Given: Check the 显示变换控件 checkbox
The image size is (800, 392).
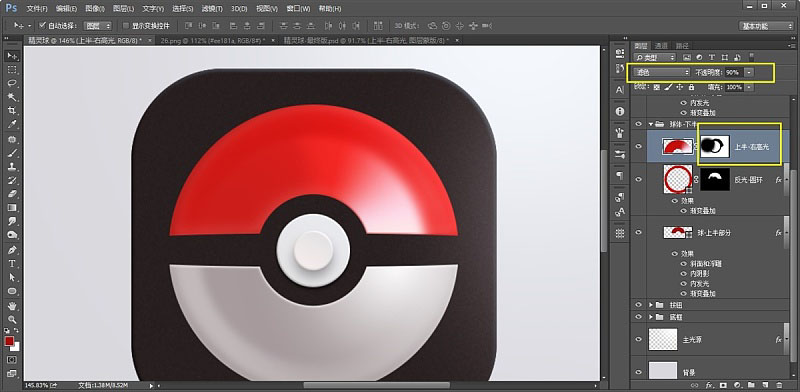Looking at the screenshot, I should coord(126,25).
